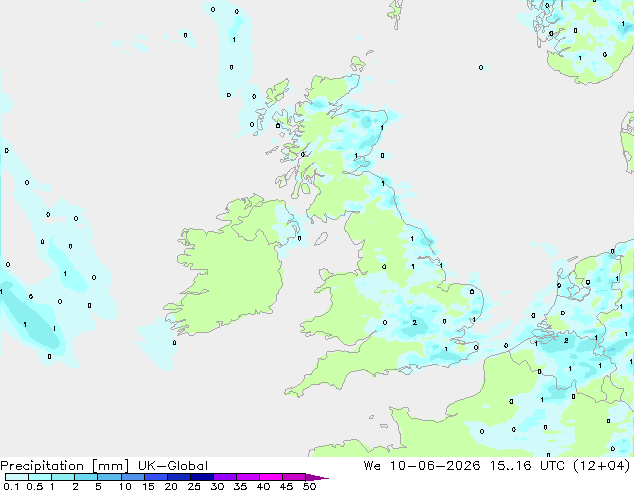
Task: Click the 2 value over the Netherlands coast
Action: coord(566,340)
